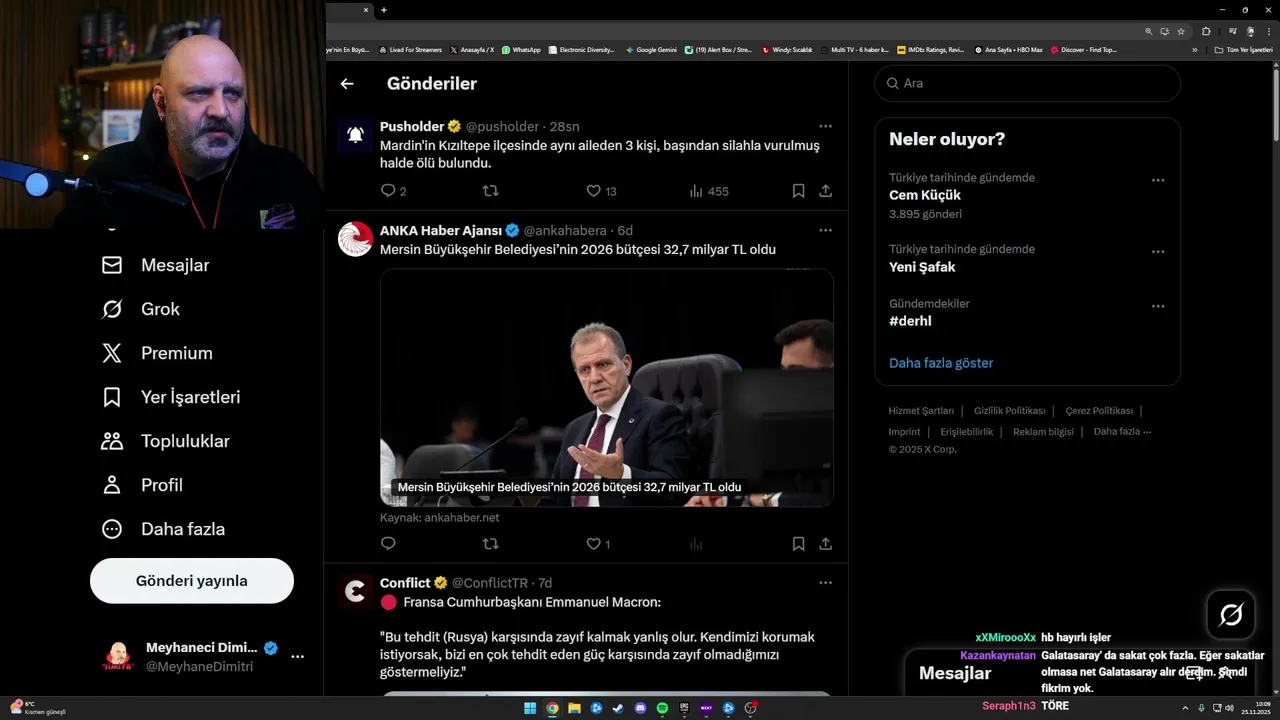Open the Yeni Şafak trending topic

click(x=922, y=267)
